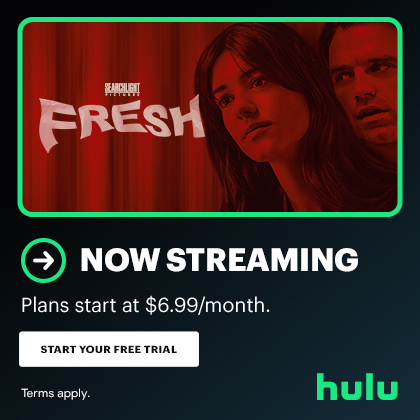Click the green hulu logo
This screenshot has height=420, width=420.
pos(357,386)
